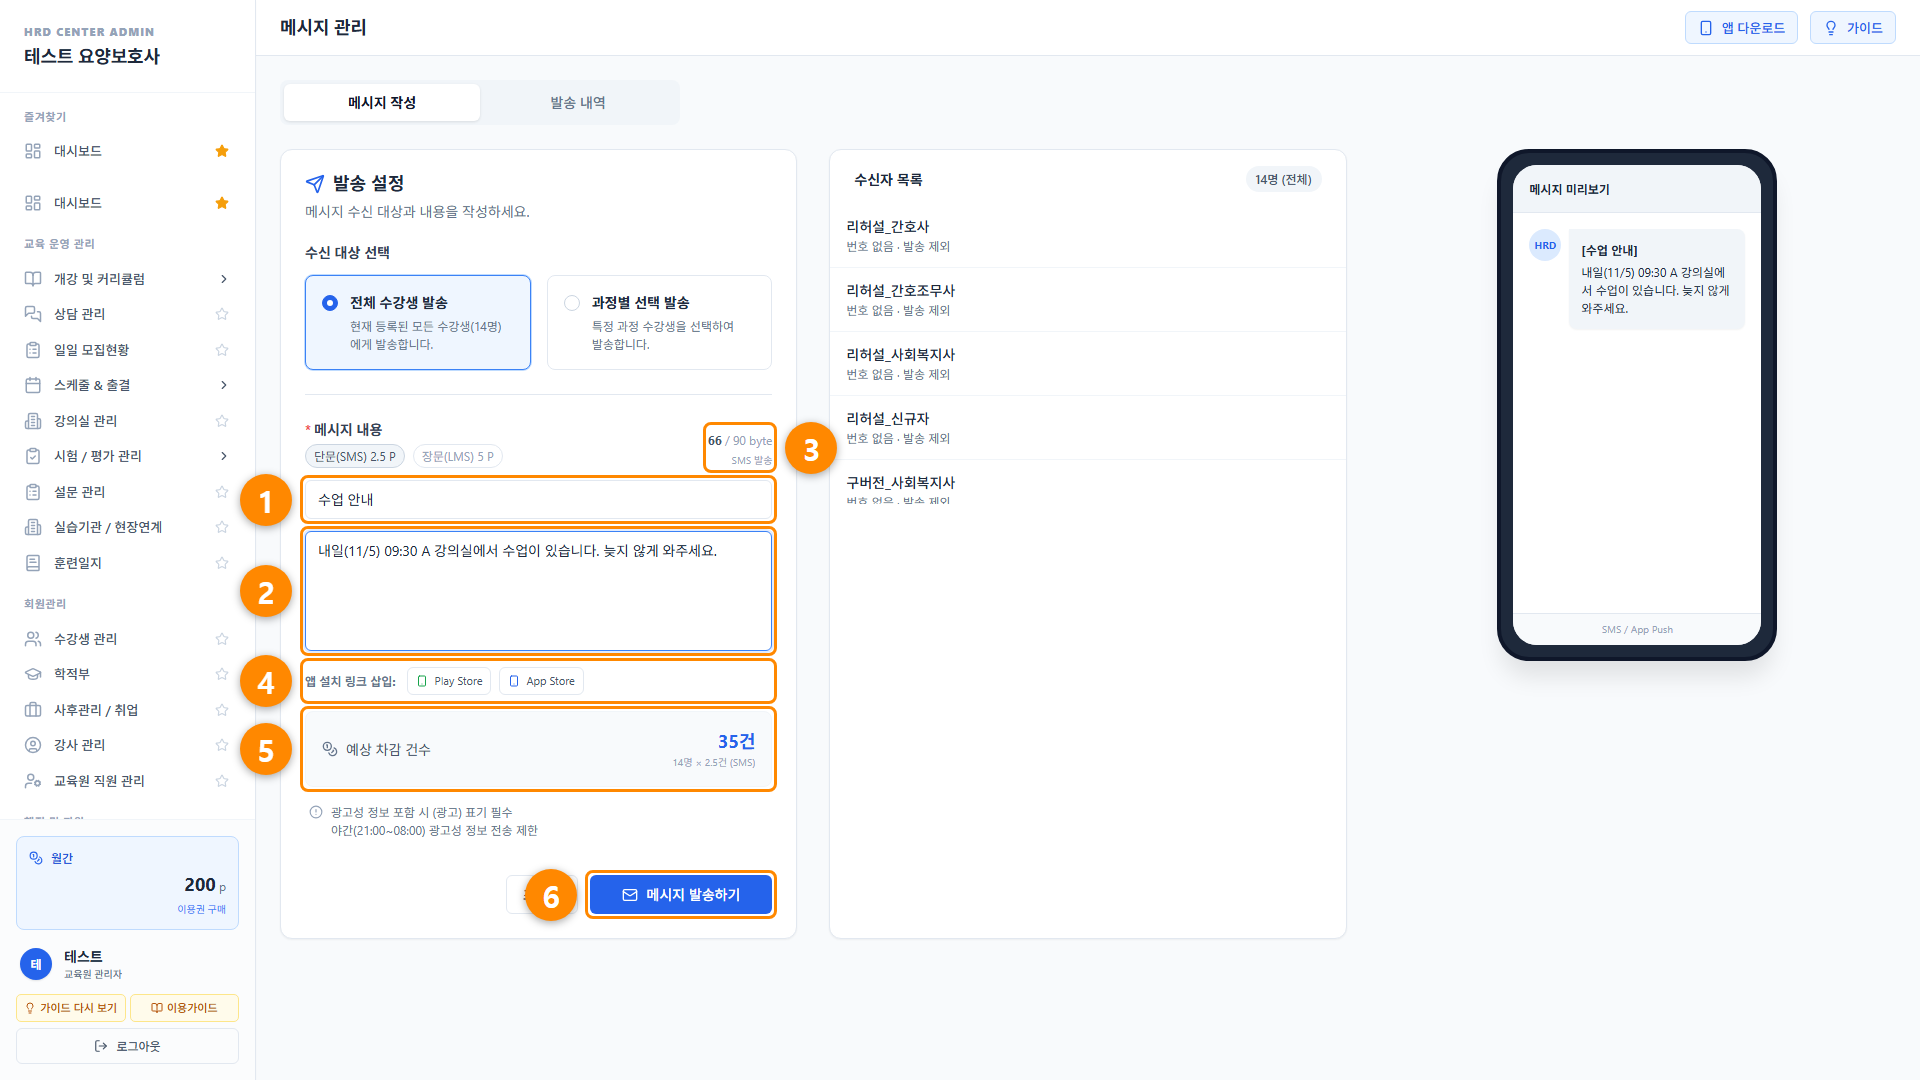Select 단문(SMS) 2.5 P chip
Viewport: 1920px width, 1080px height.
[355, 456]
